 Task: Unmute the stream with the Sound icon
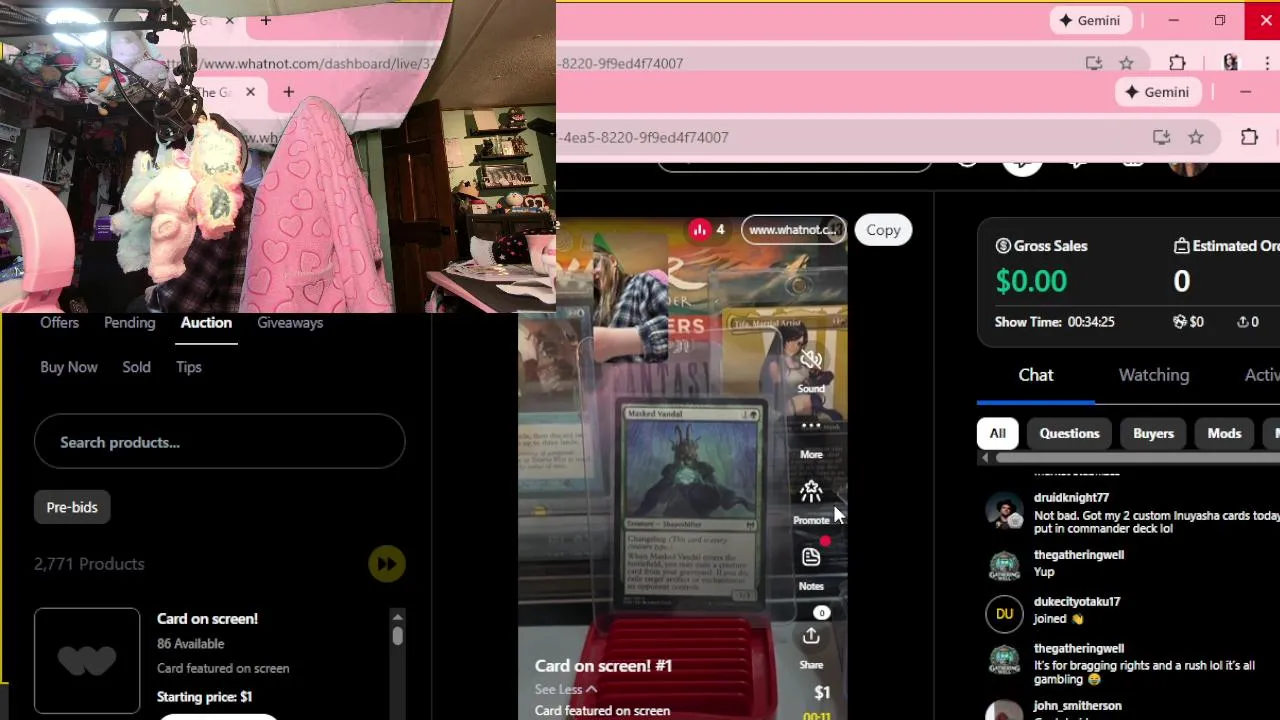[811, 360]
